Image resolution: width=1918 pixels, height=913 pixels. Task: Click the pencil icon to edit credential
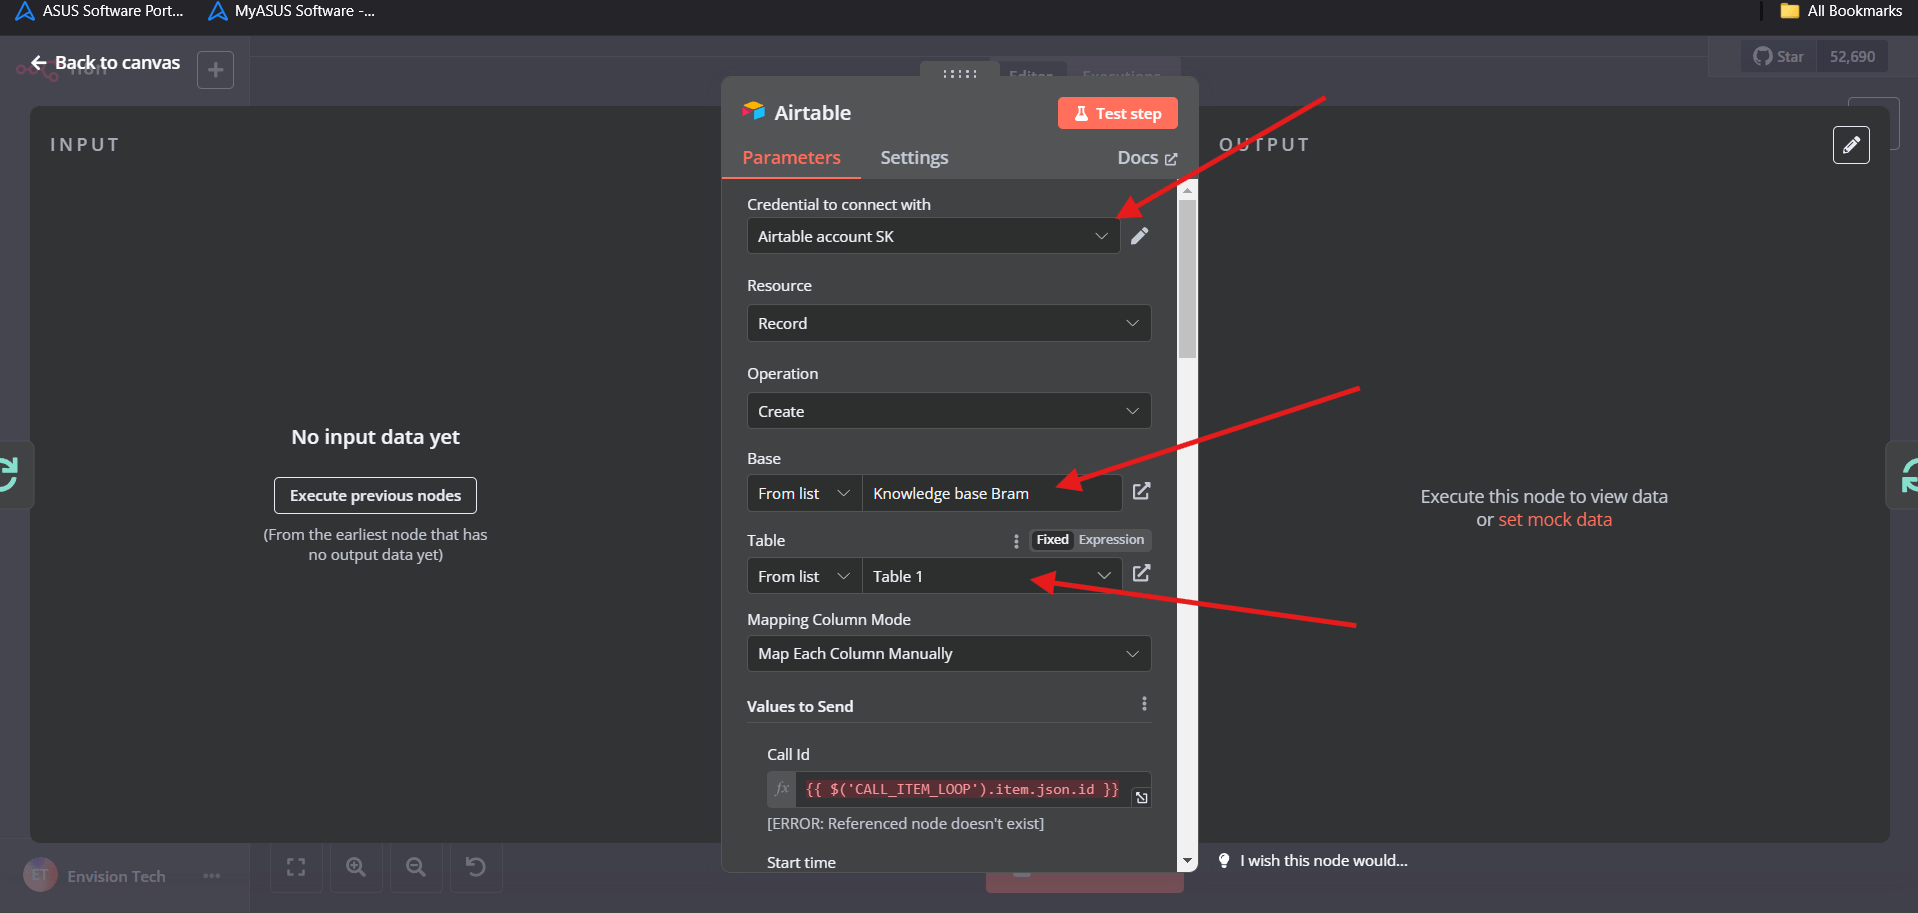click(1139, 236)
